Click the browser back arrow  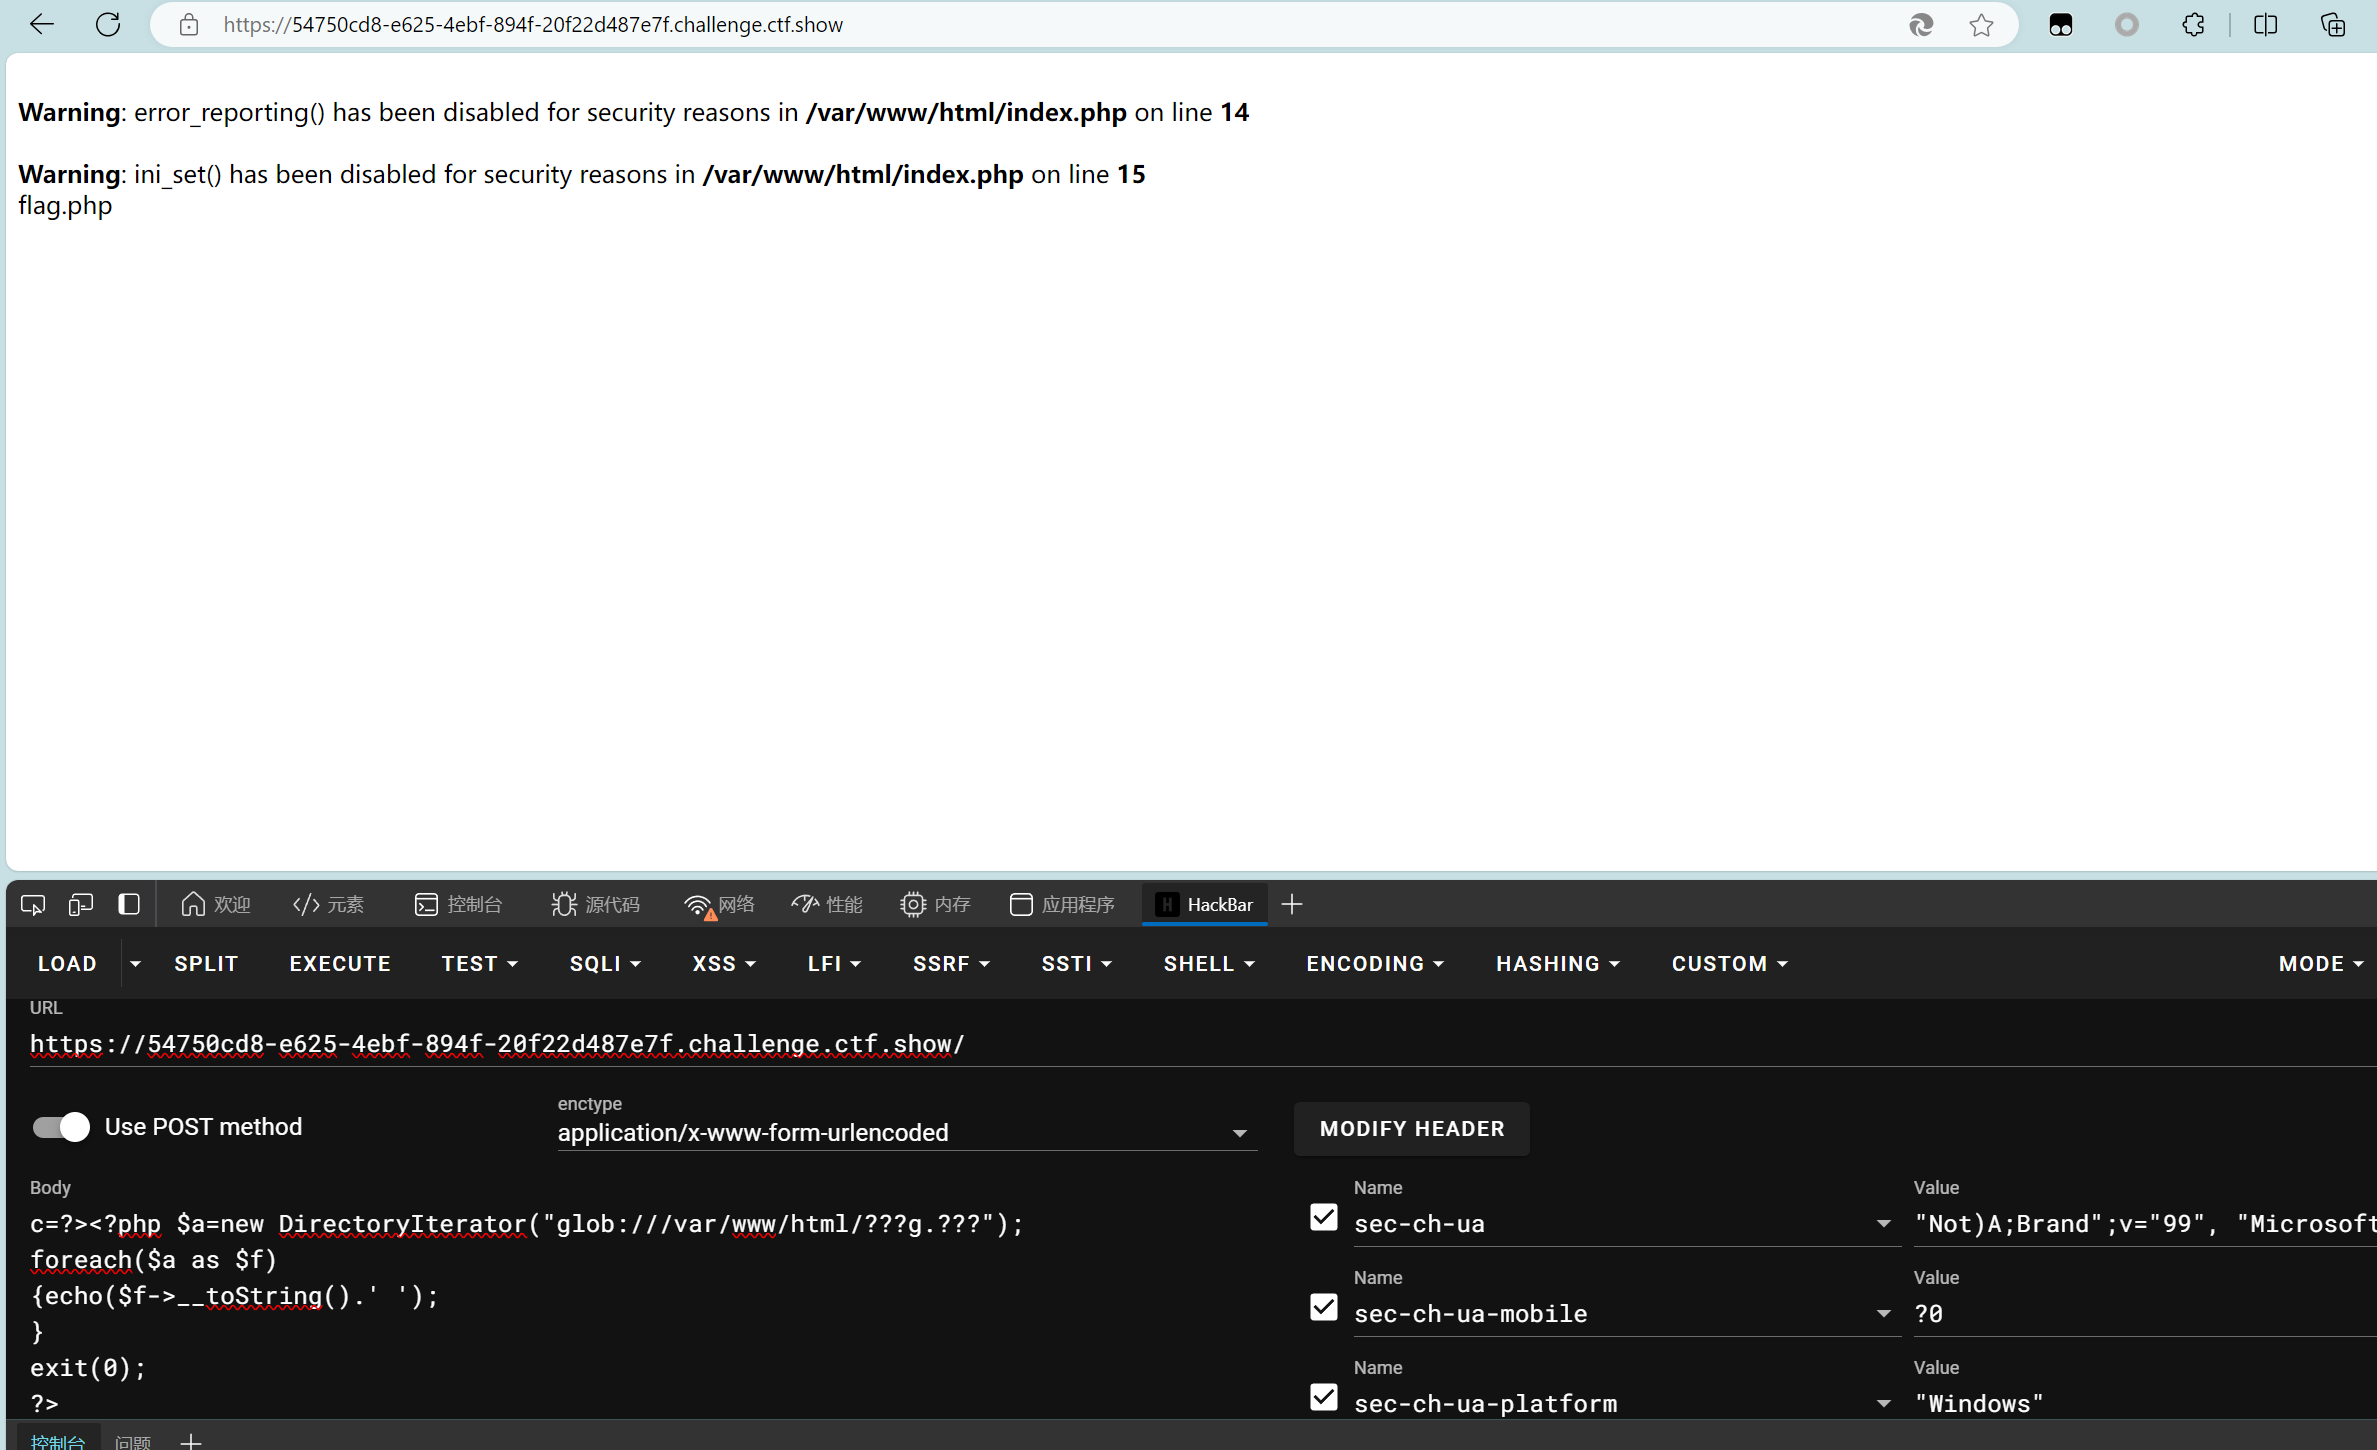click(41, 24)
